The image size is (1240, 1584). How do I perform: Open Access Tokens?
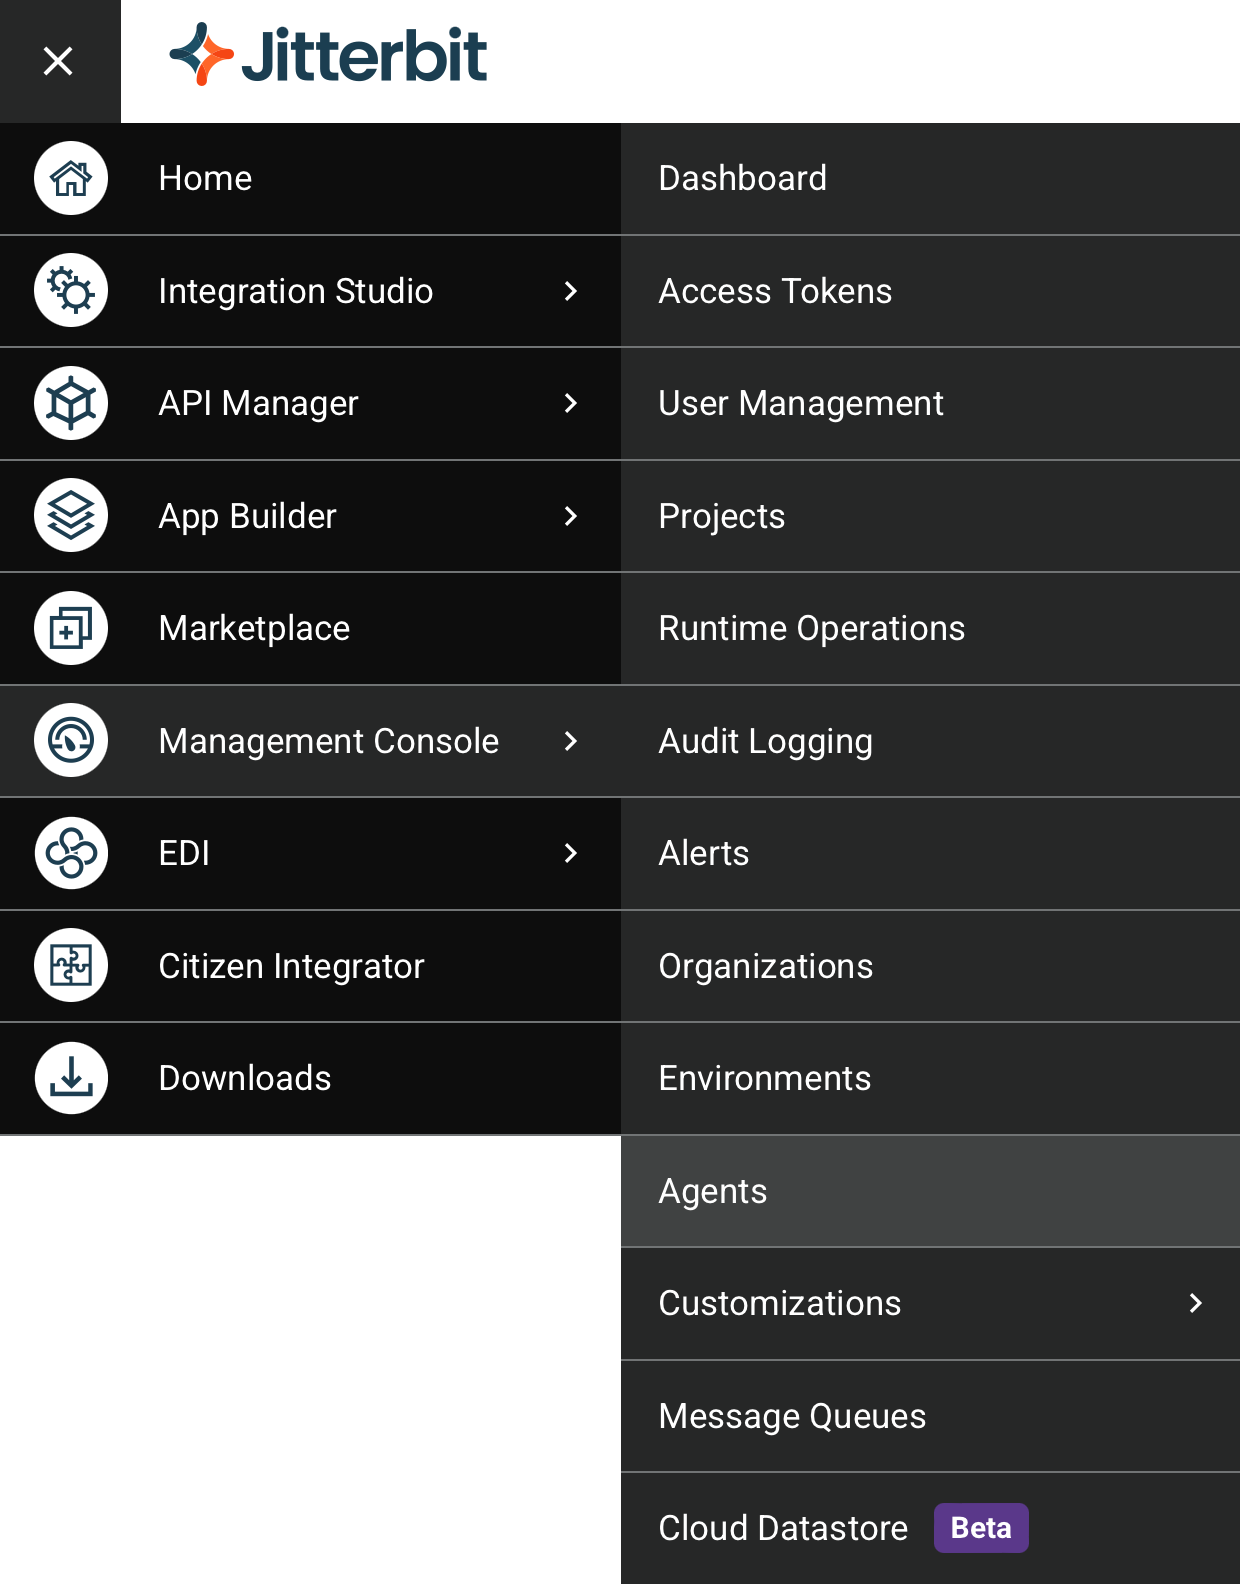[x=930, y=291]
